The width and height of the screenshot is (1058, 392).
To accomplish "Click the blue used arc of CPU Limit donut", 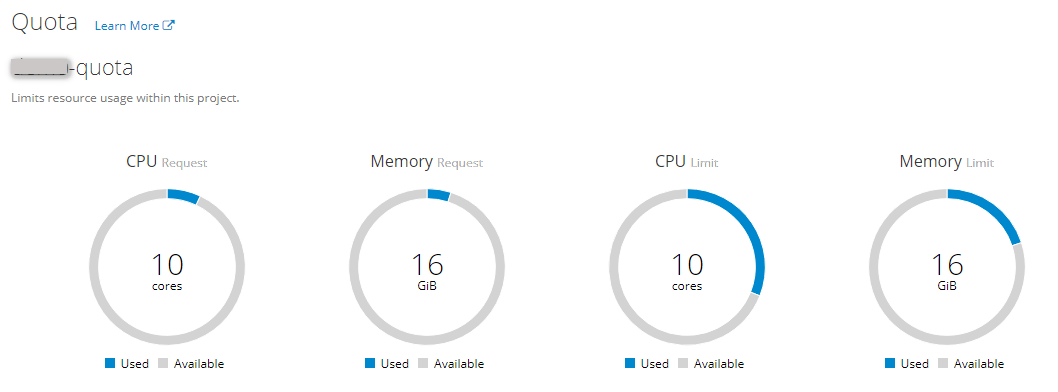I will tap(751, 227).
